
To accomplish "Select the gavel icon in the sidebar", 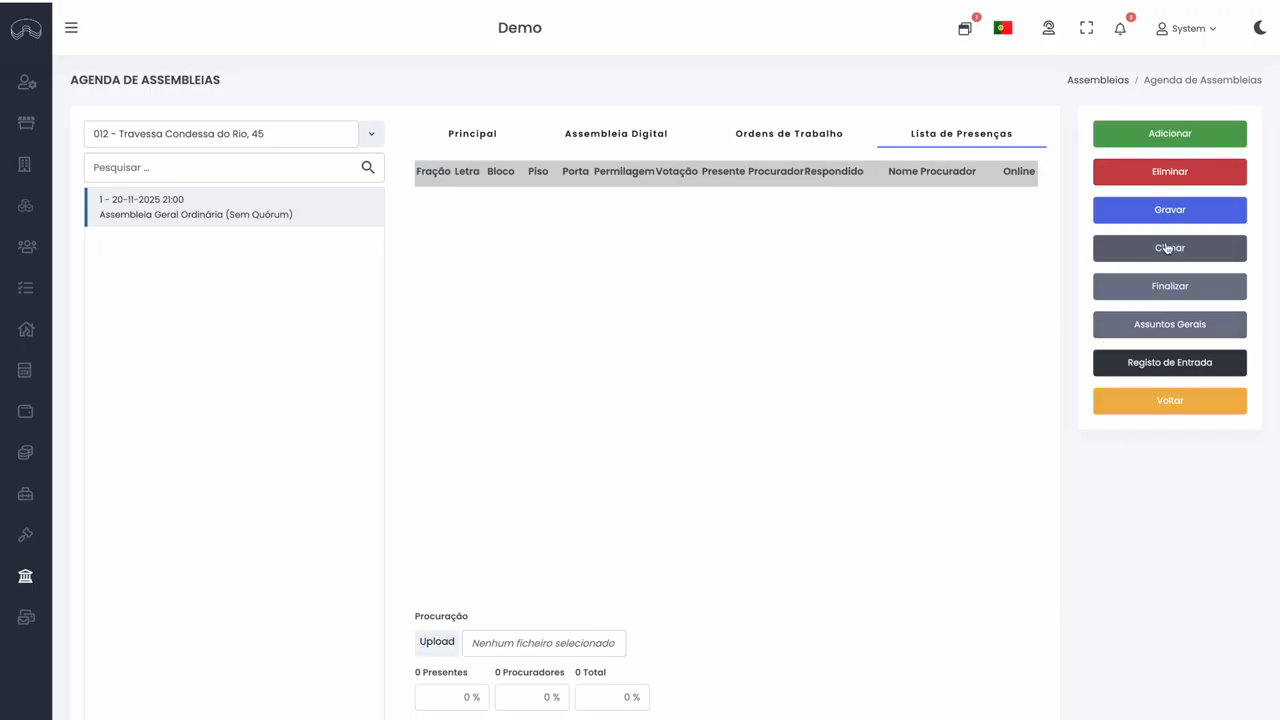I will pyautogui.click(x=26, y=534).
